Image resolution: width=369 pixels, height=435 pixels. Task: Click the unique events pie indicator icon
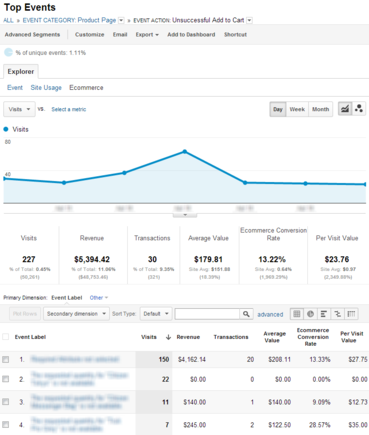pos(8,52)
